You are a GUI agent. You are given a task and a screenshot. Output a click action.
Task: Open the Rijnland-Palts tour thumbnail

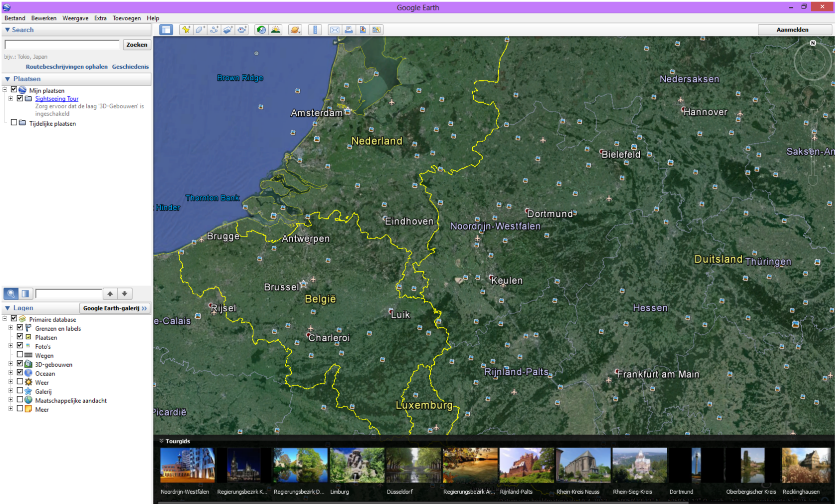(x=526, y=465)
